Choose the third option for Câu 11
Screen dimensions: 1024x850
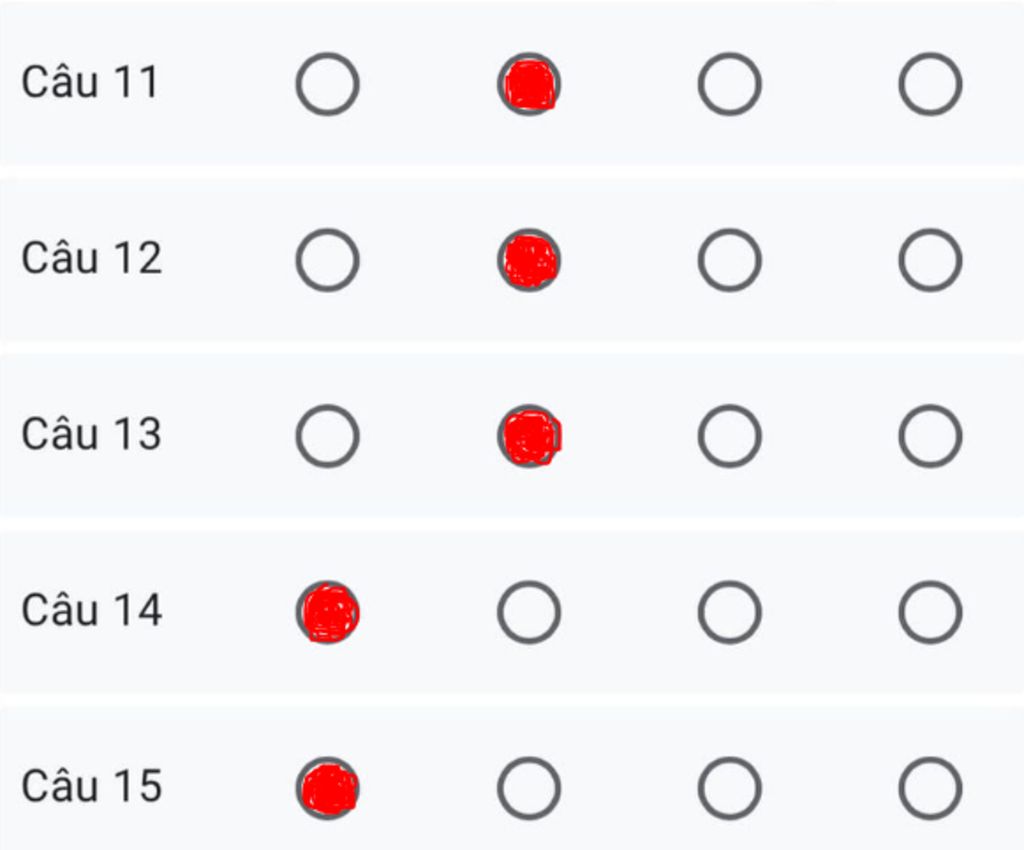729,84
